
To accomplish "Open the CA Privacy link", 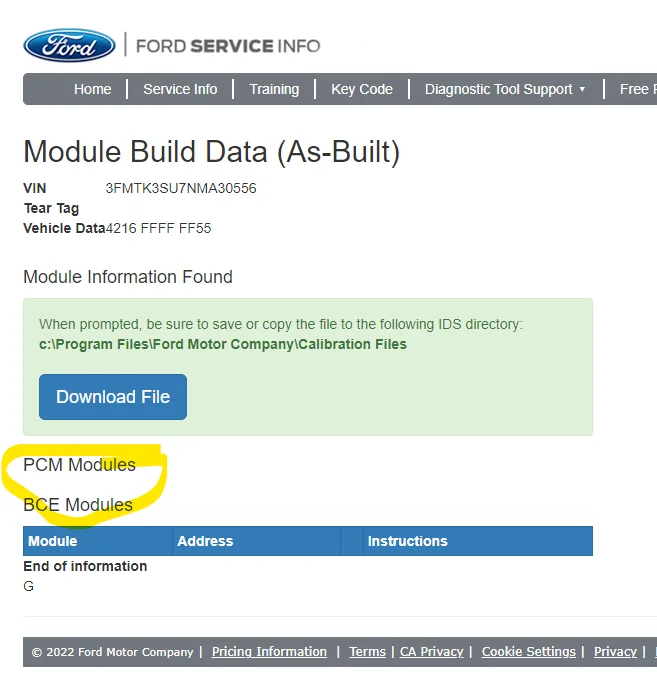I will coord(431,652).
